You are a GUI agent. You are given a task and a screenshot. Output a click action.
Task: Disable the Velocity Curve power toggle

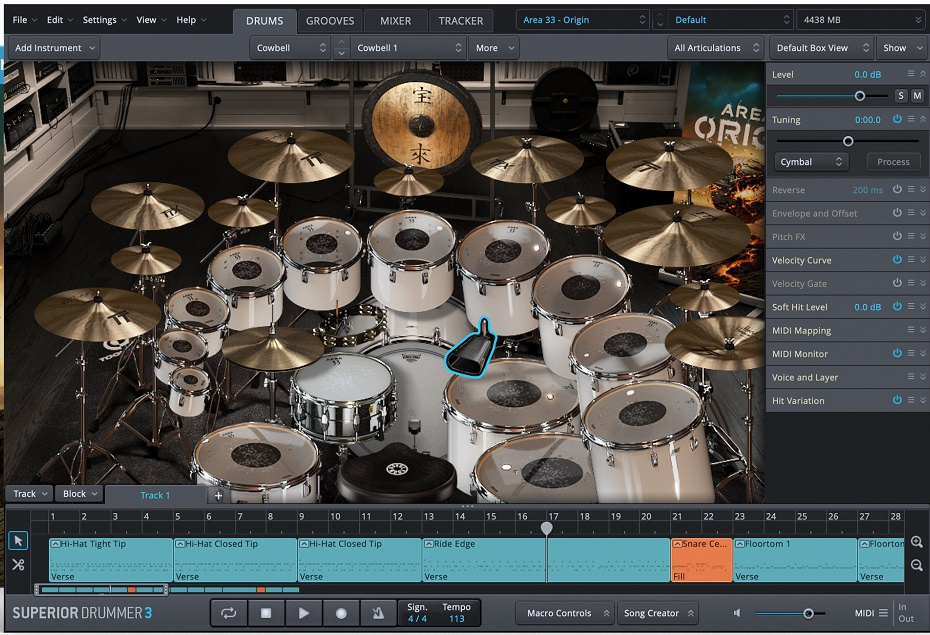tap(898, 260)
